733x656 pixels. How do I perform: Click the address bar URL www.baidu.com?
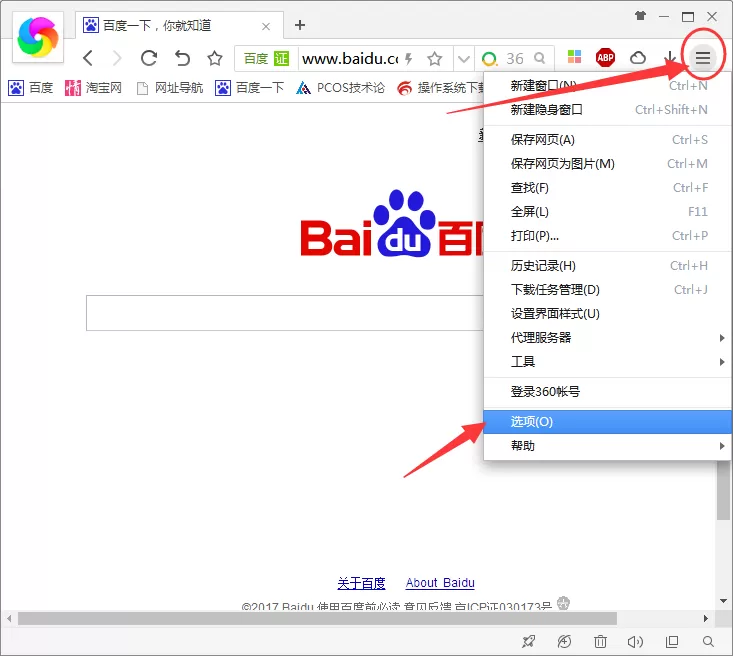pyautogui.click(x=350, y=58)
